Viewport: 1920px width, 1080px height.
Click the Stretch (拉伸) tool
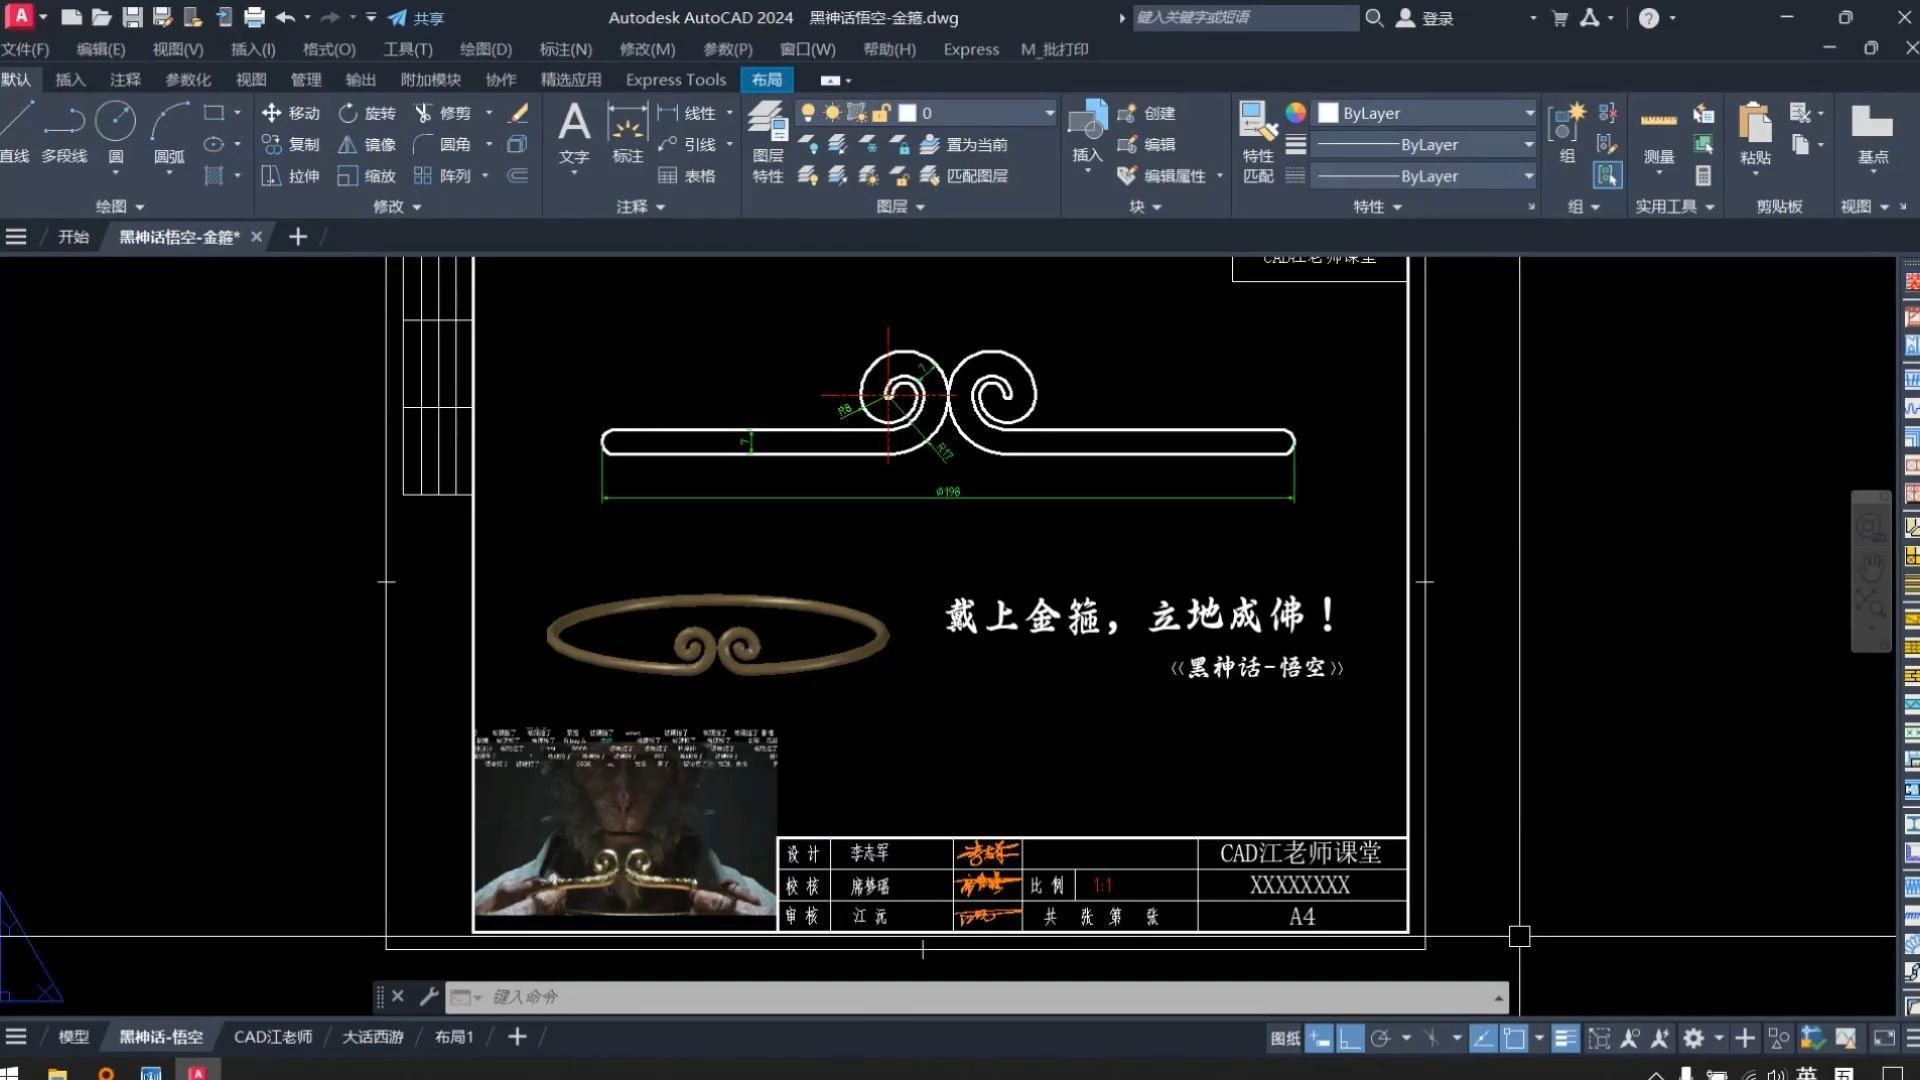point(290,175)
